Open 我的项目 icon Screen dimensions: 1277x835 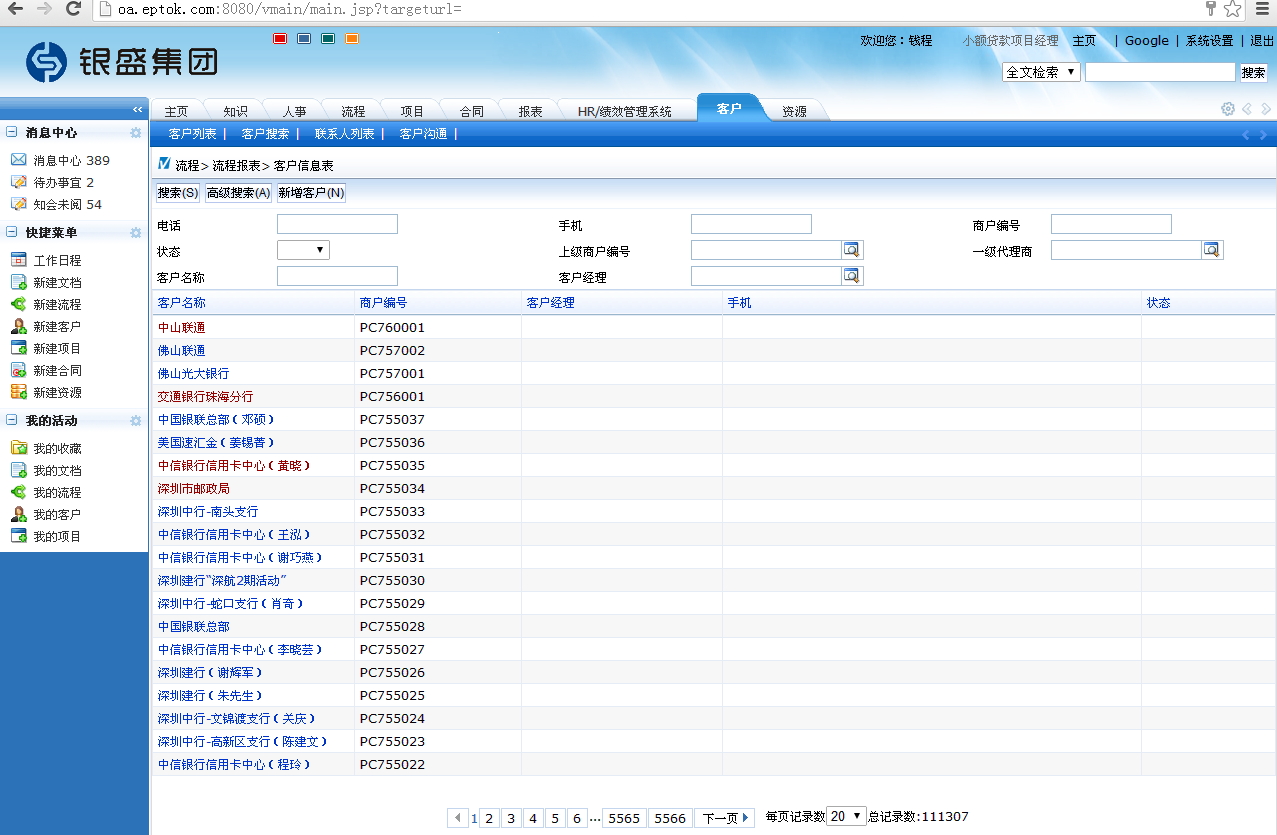pyautogui.click(x=18, y=536)
